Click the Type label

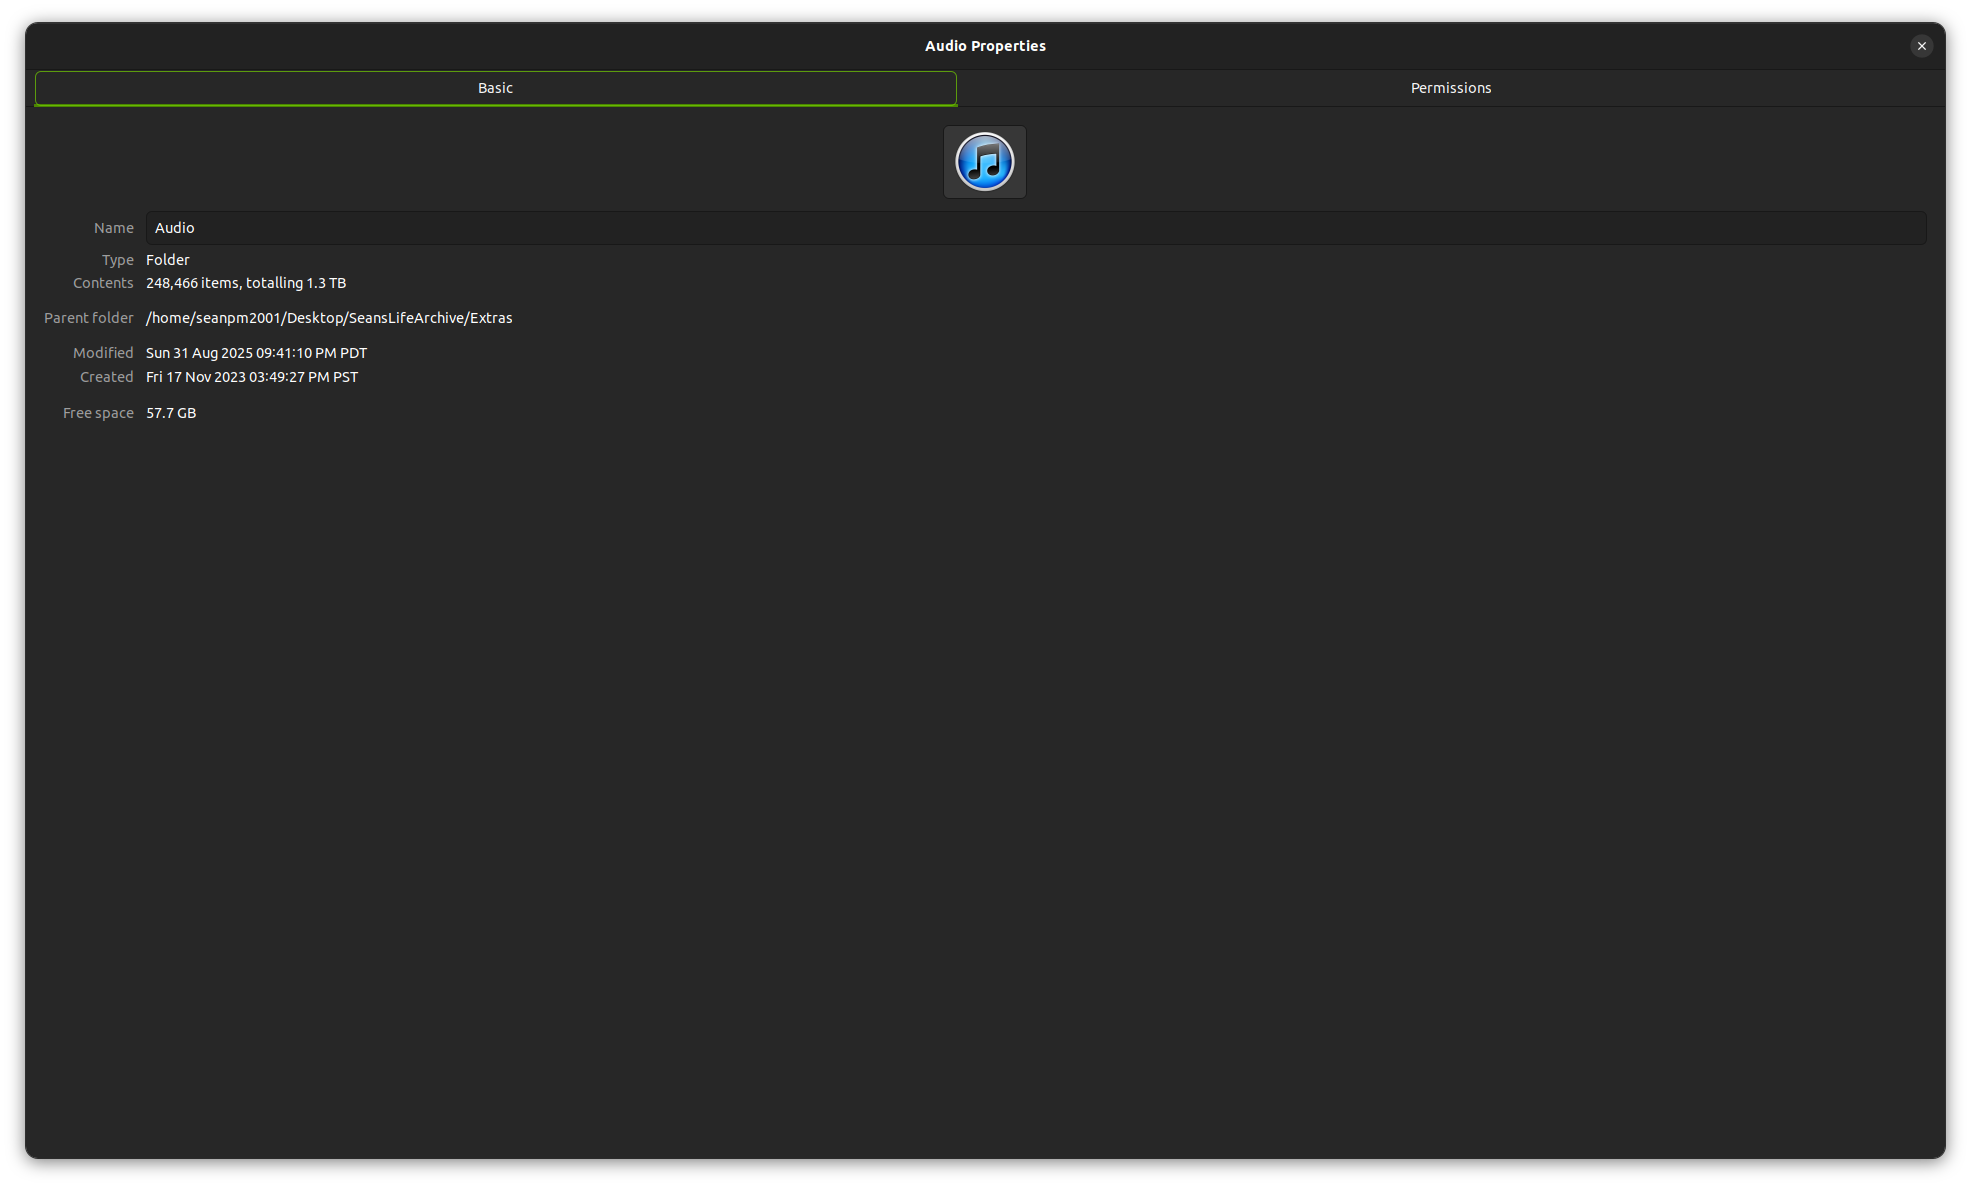pyautogui.click(x=117, y=260)
